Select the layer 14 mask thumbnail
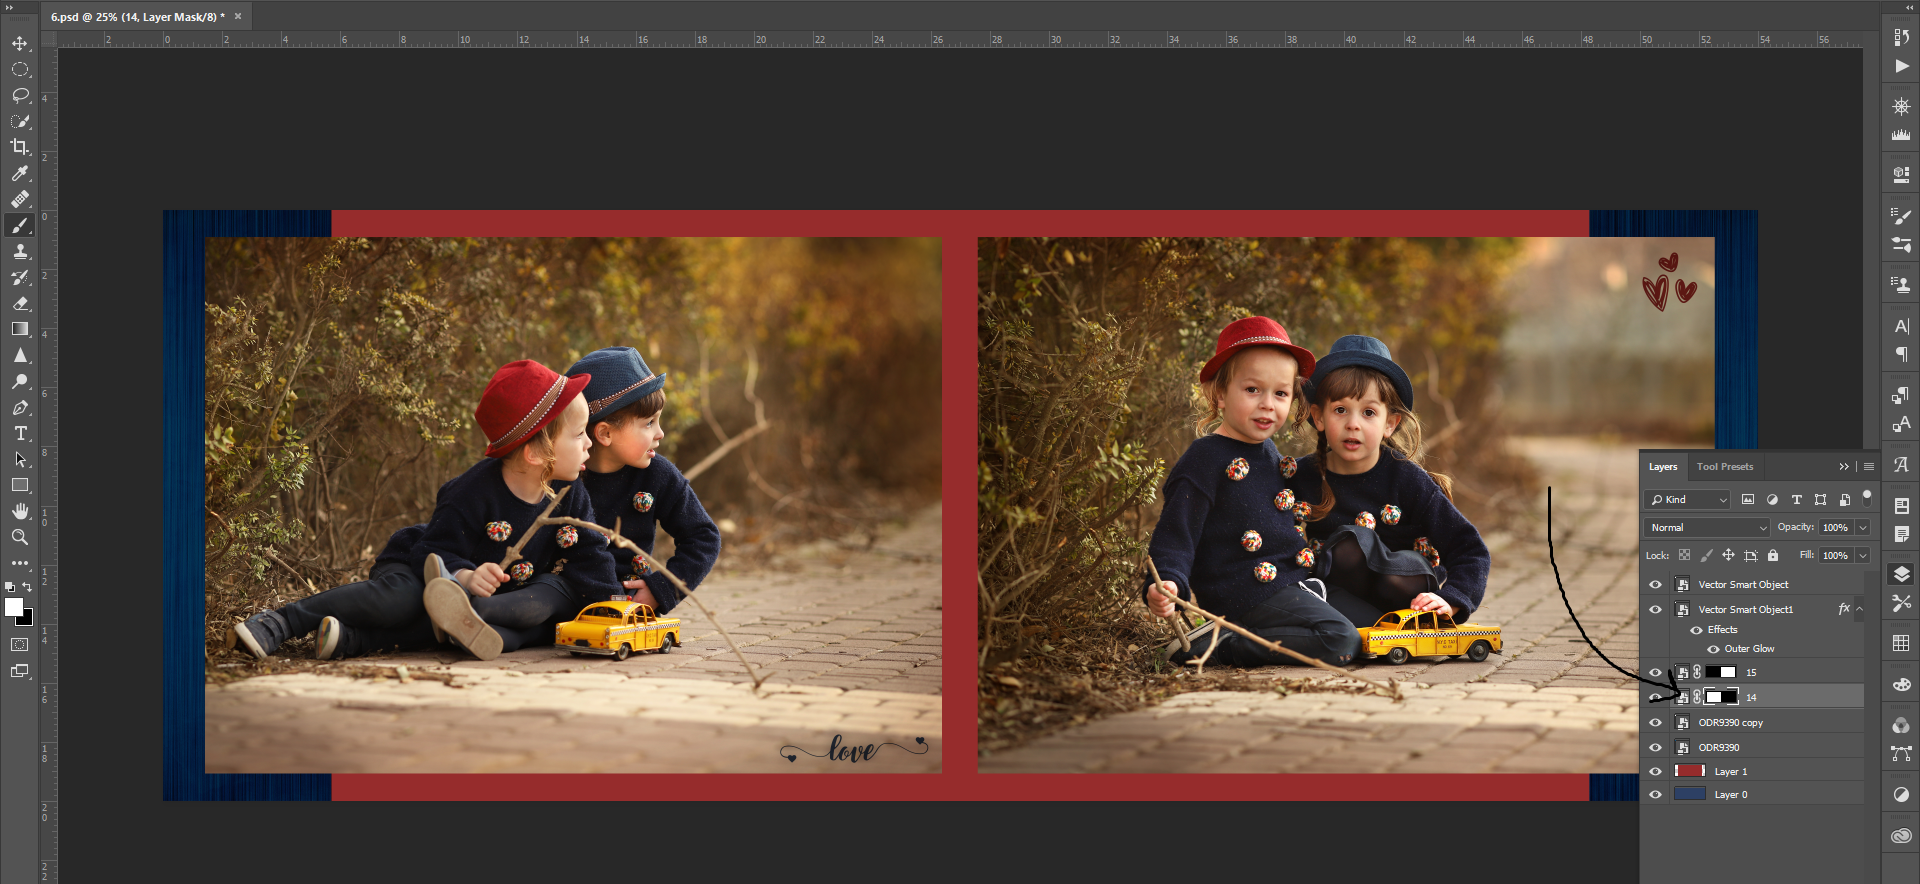Viewport: 1920px width, 884px height. tap(1721, 697)
